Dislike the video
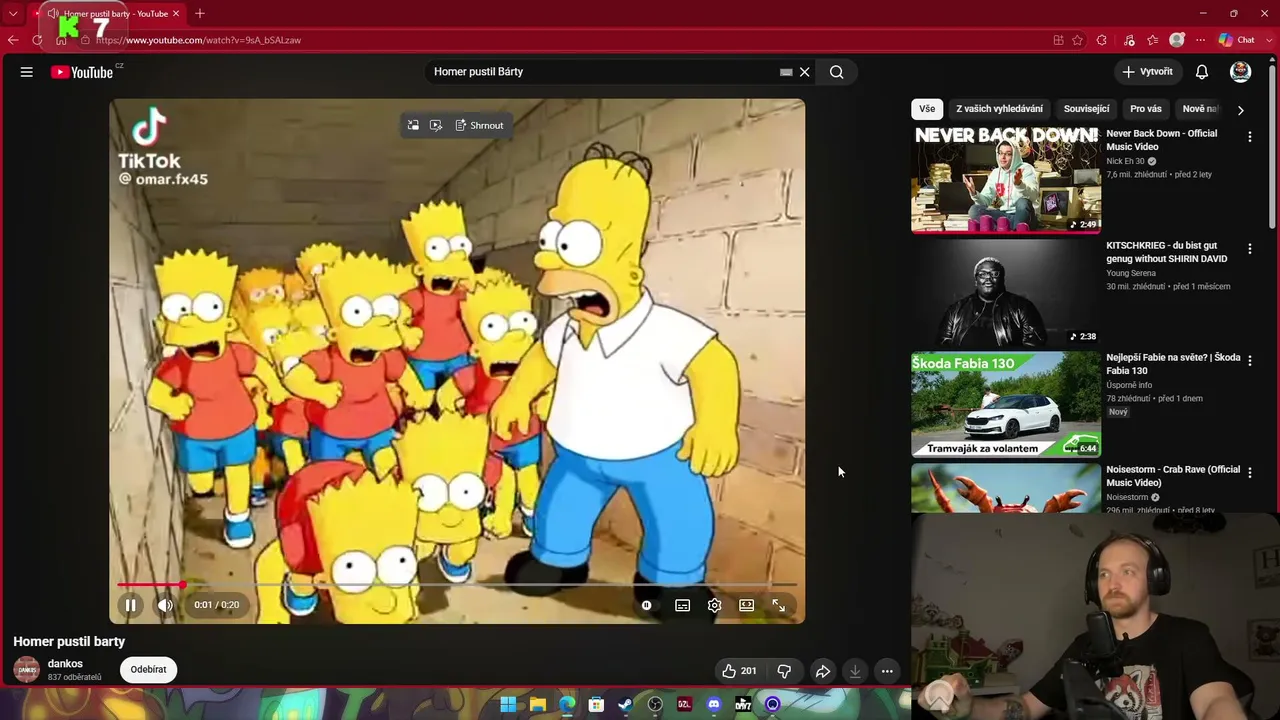 (784, 671)
